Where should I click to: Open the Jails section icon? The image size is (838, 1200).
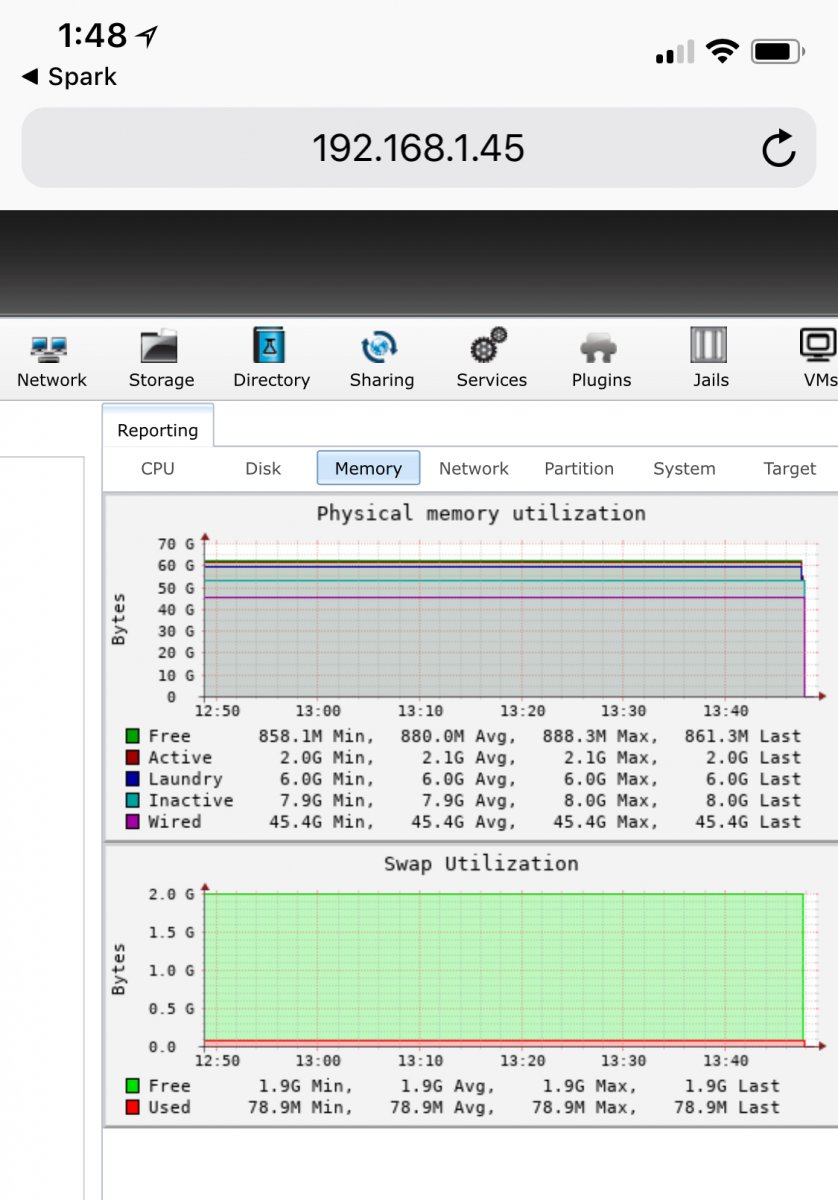(710, 346)
